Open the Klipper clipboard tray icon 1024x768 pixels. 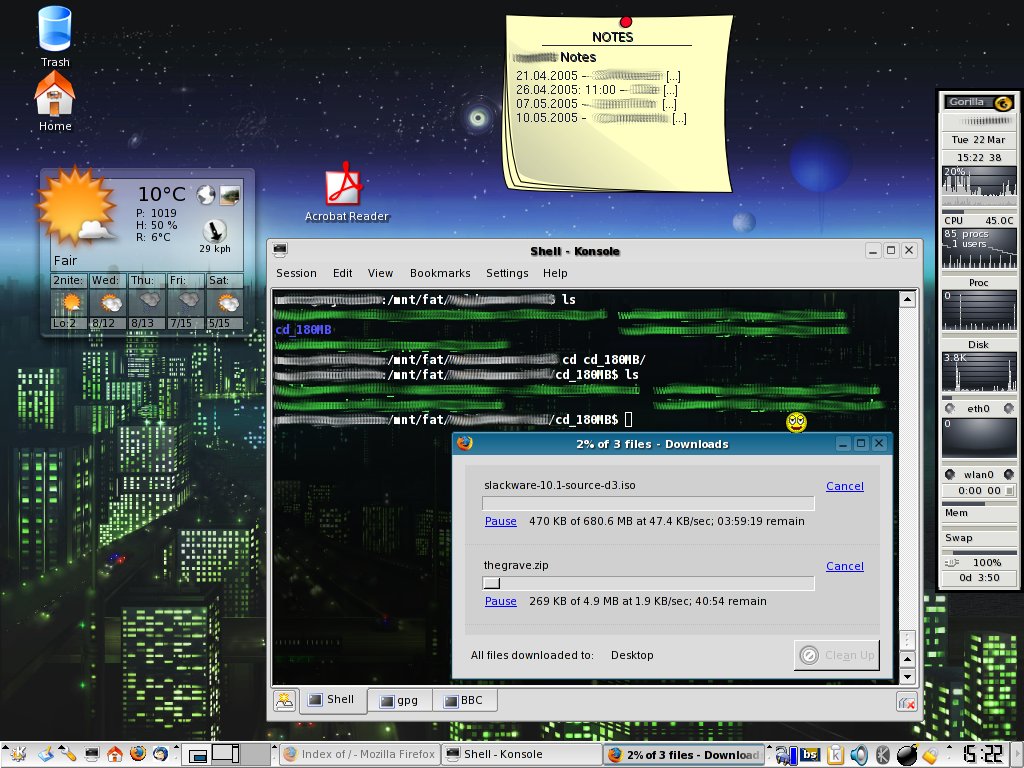(x=835, y=755)
